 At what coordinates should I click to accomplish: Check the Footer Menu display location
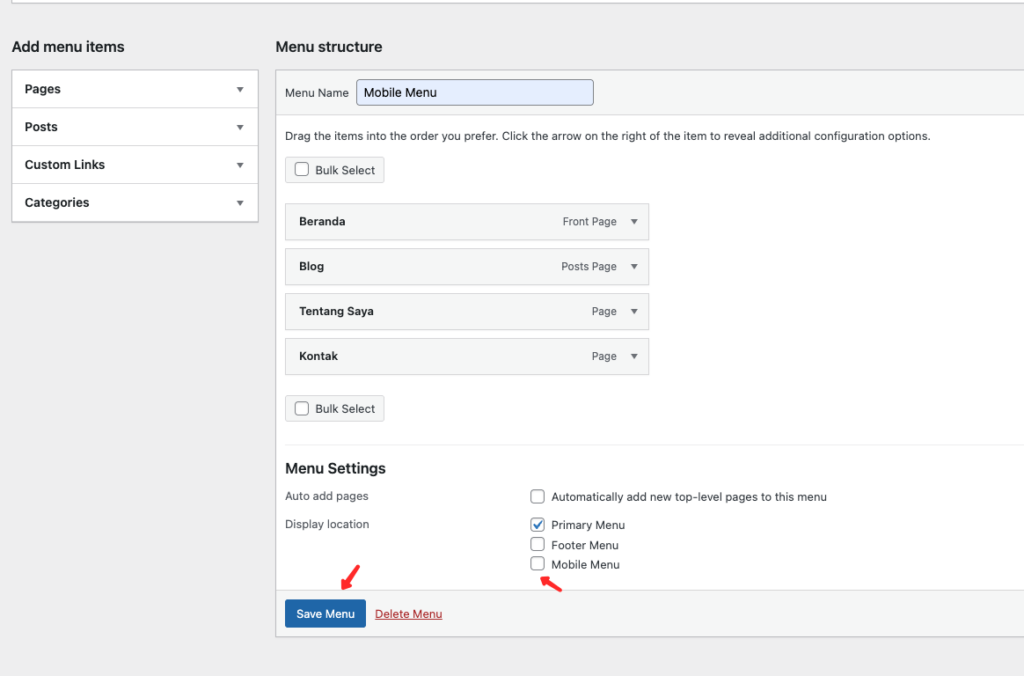coord(538,545)
